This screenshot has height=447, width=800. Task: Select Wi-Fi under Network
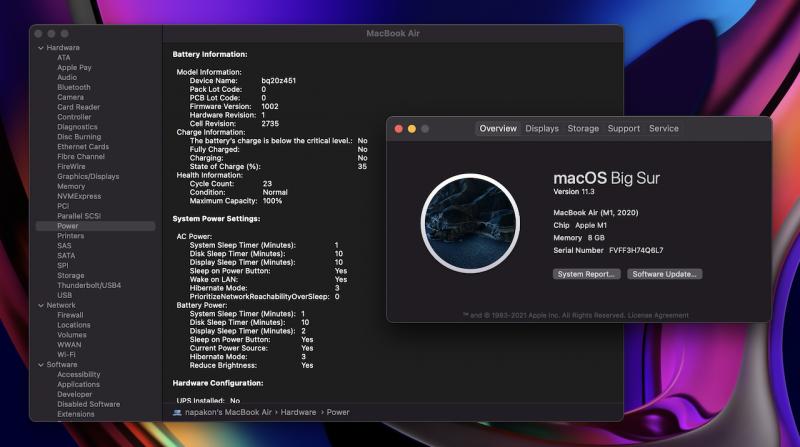click(x=66, y=355)
